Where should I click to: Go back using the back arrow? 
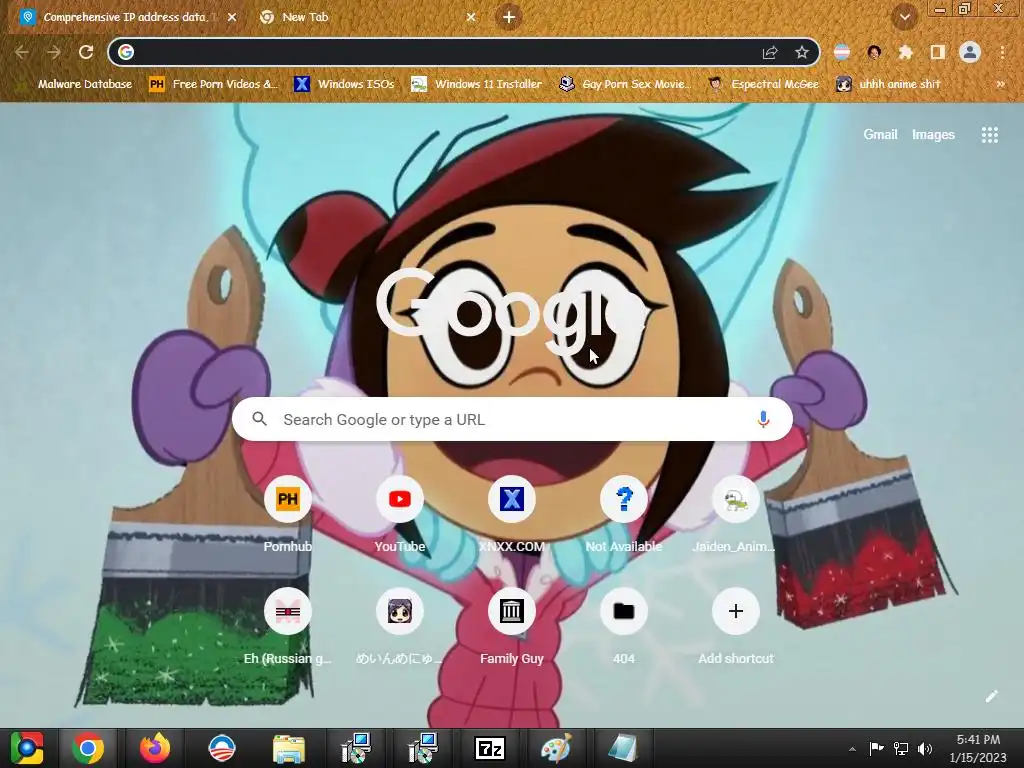click(x=22, y=52)
